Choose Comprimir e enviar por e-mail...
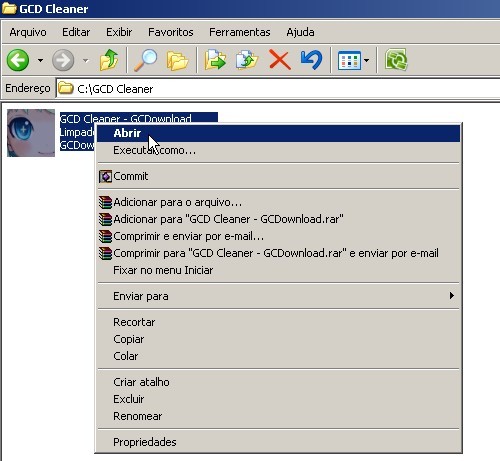The height and width of the screenshot is (461, 500). pos(278,236)
